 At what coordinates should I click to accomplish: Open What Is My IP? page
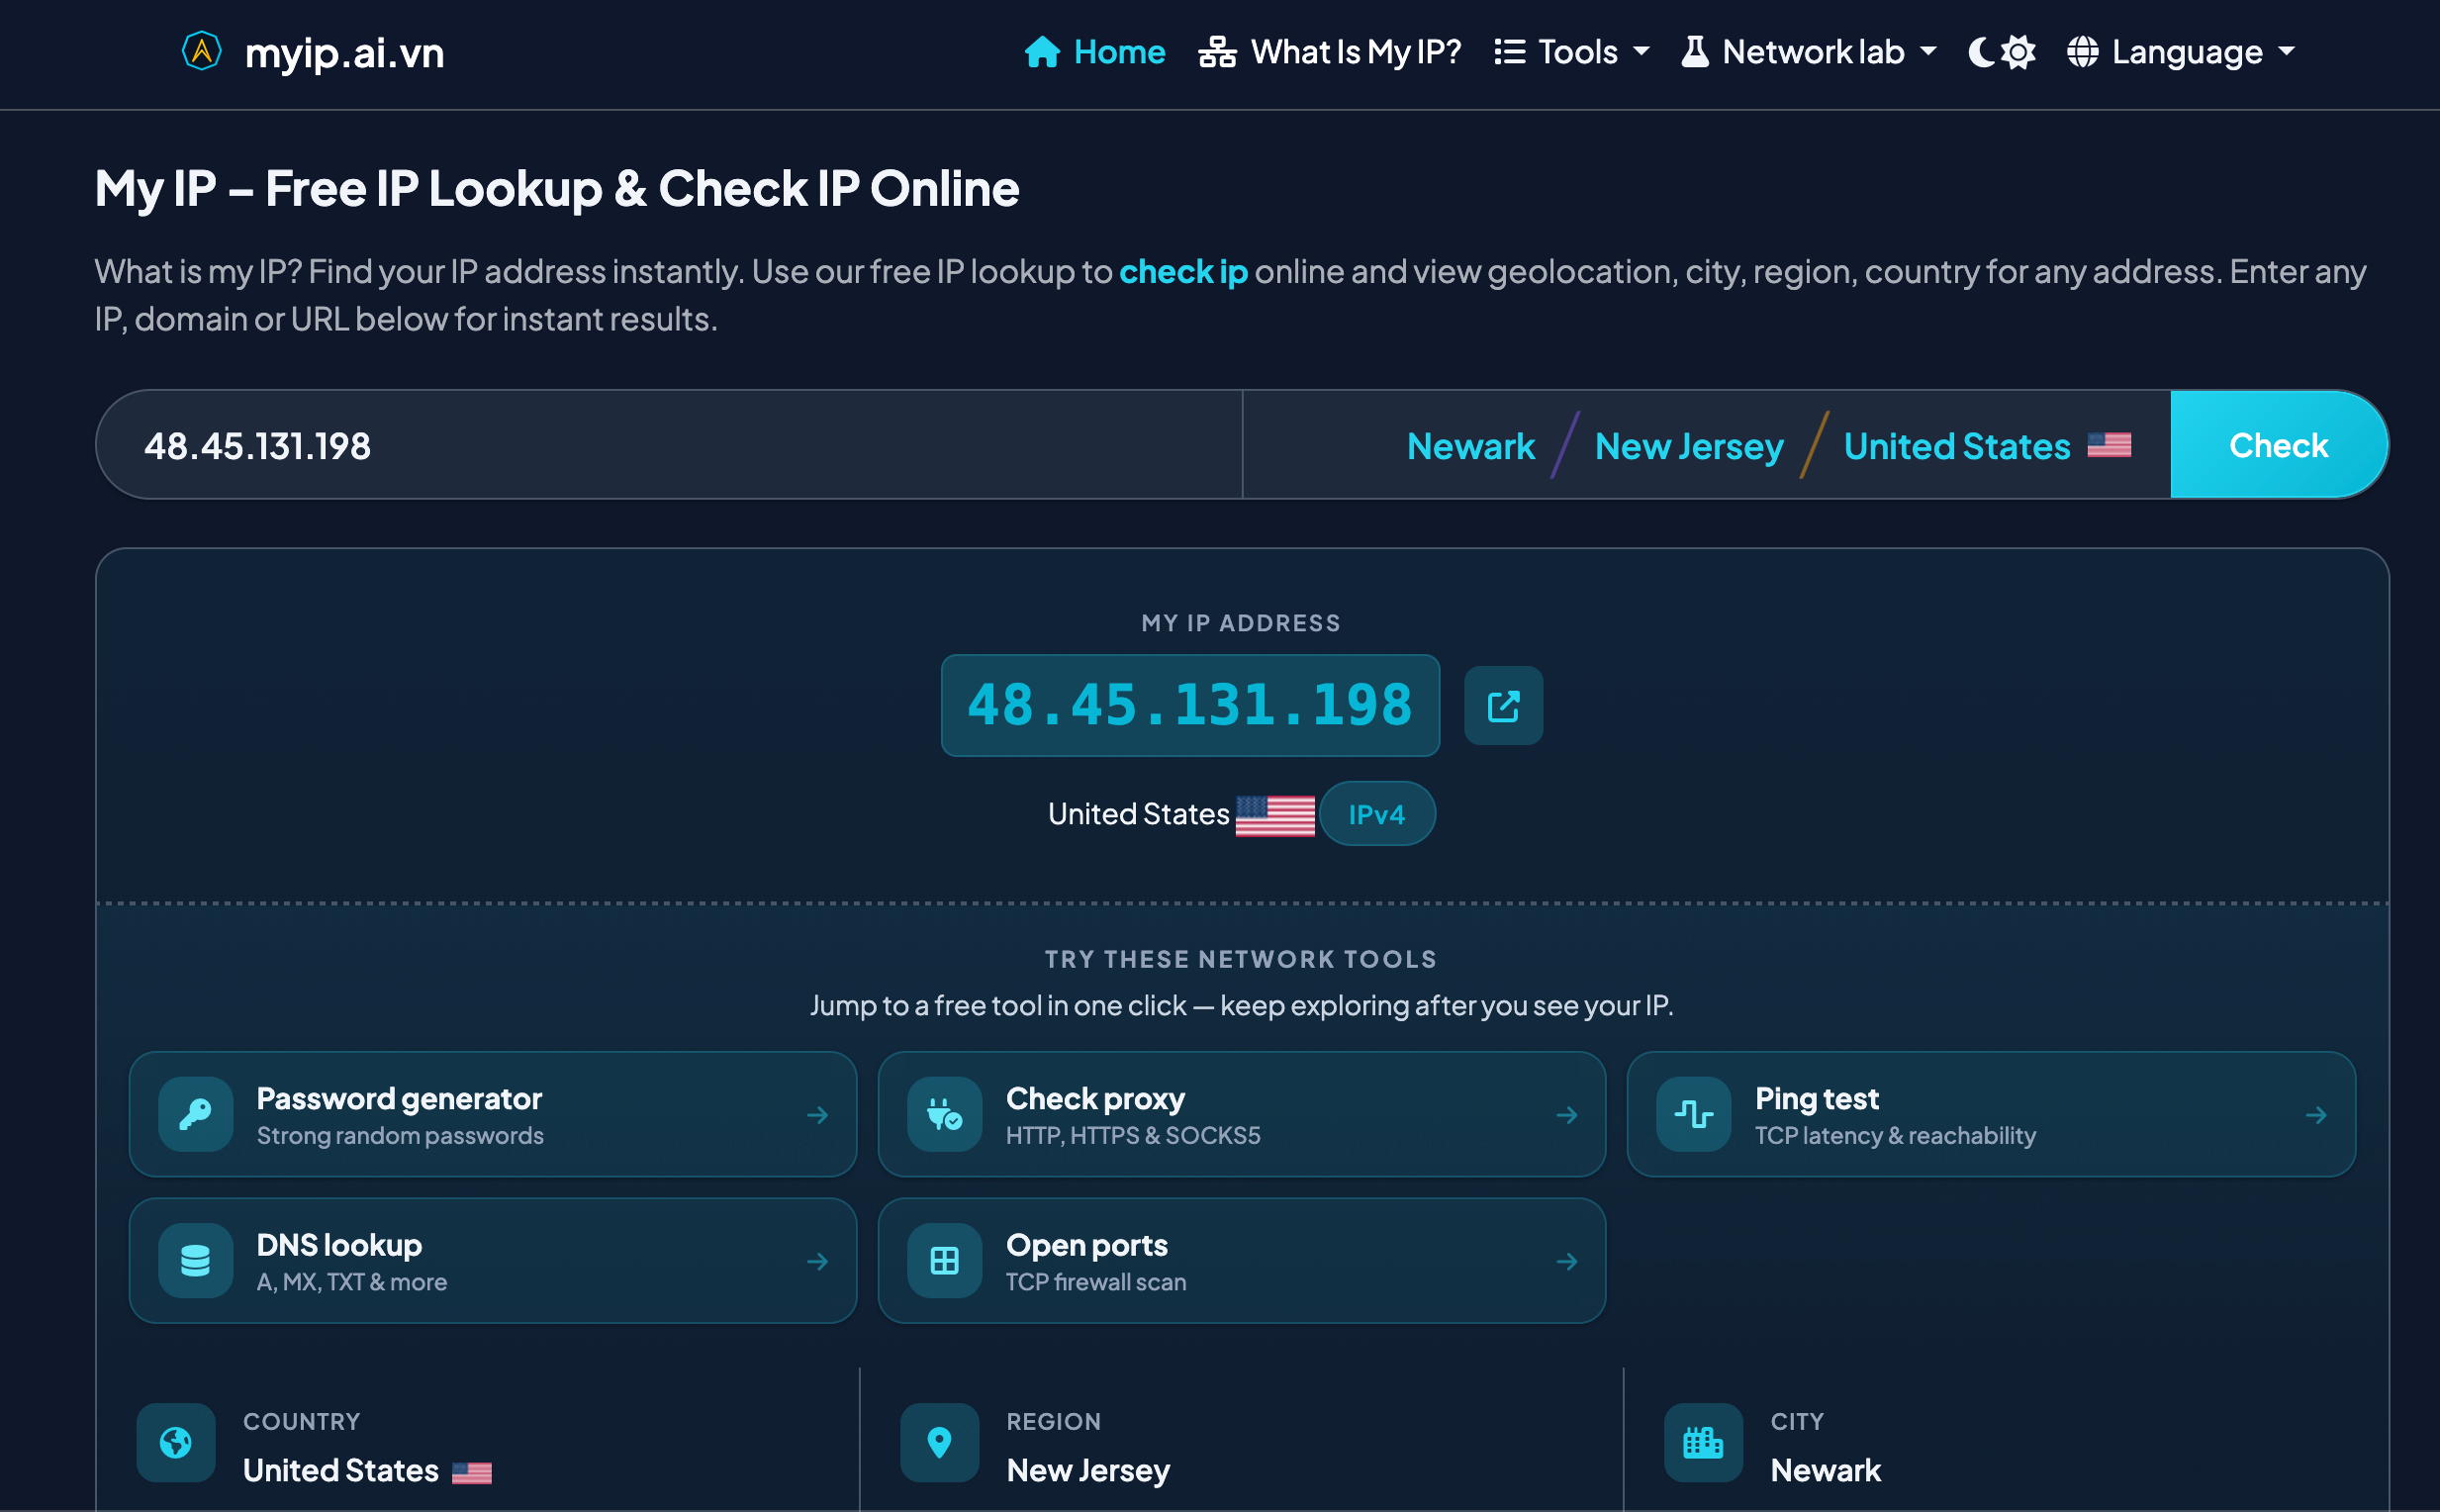tap(1330, 52)
